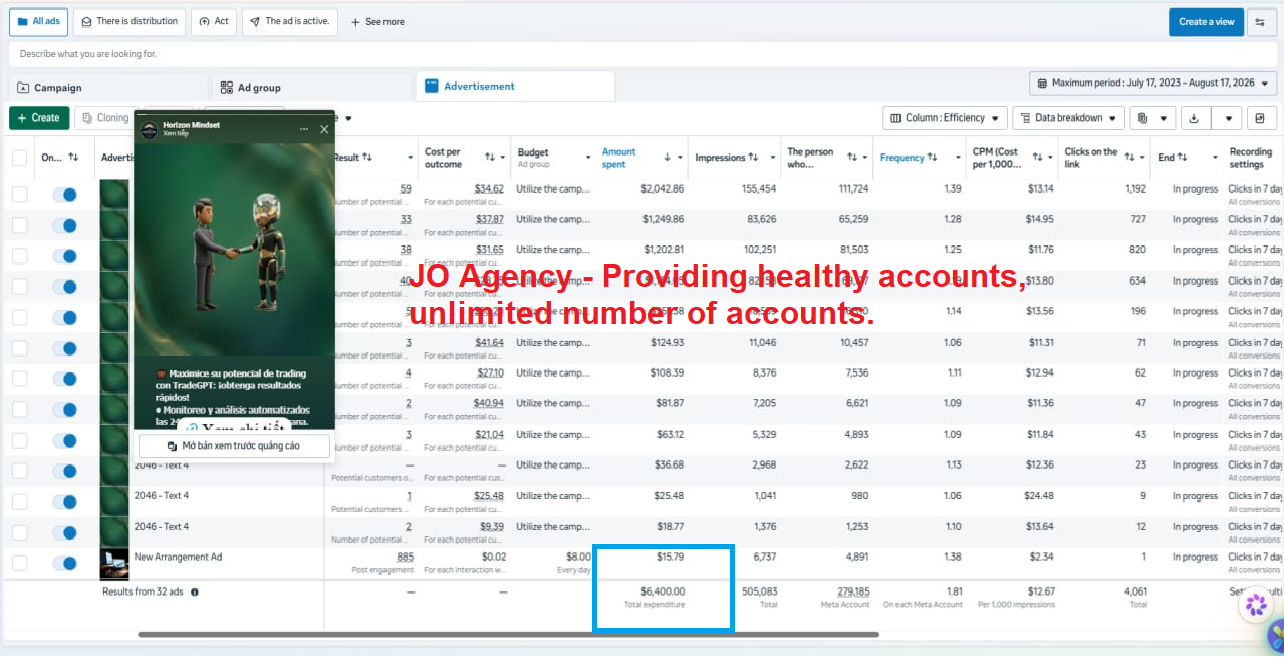Toggle off the New Arrangement Ad
The height and width of the screenshot is (658, 1284).
coord(64,563)
